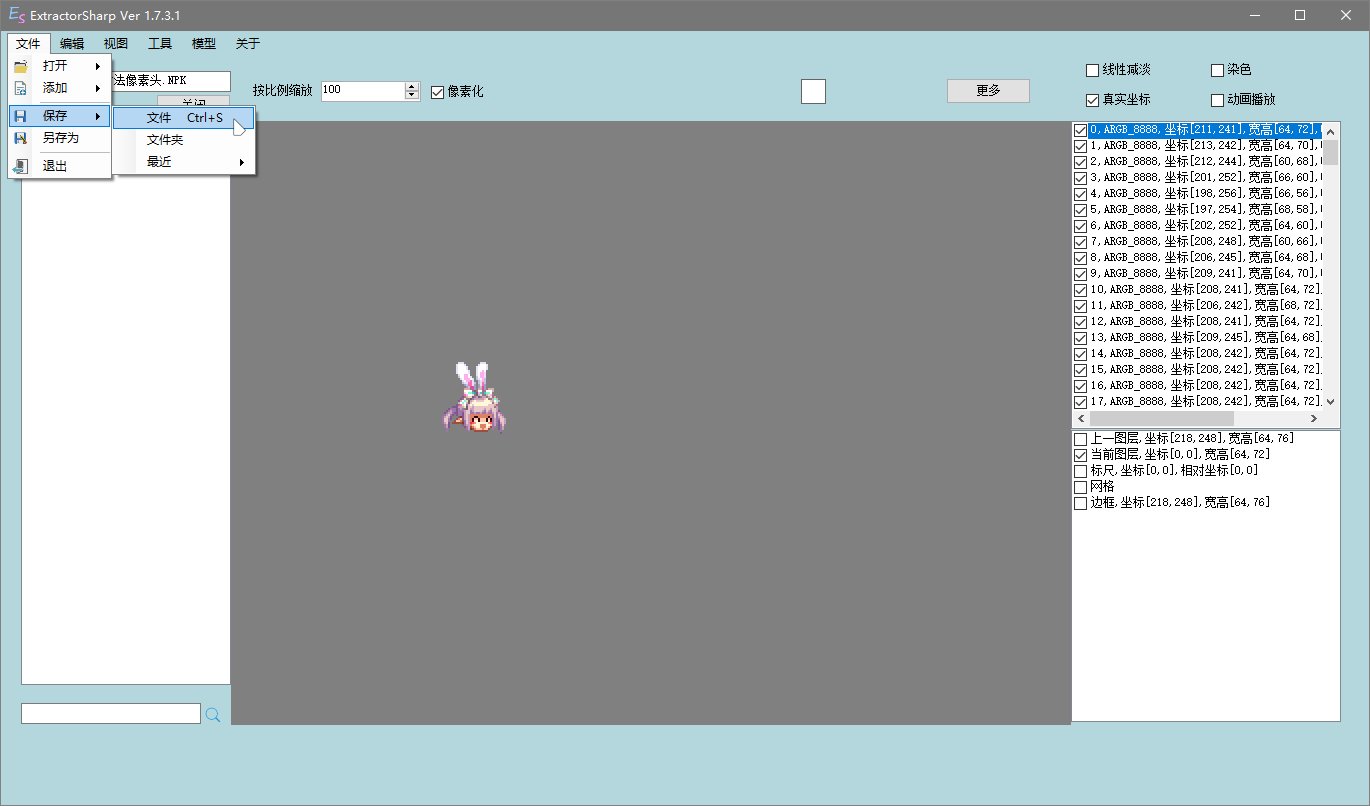Click the ExtractorSharp logo in title bar
This screenshot has height=806, width=1370.
pos(16,15)
